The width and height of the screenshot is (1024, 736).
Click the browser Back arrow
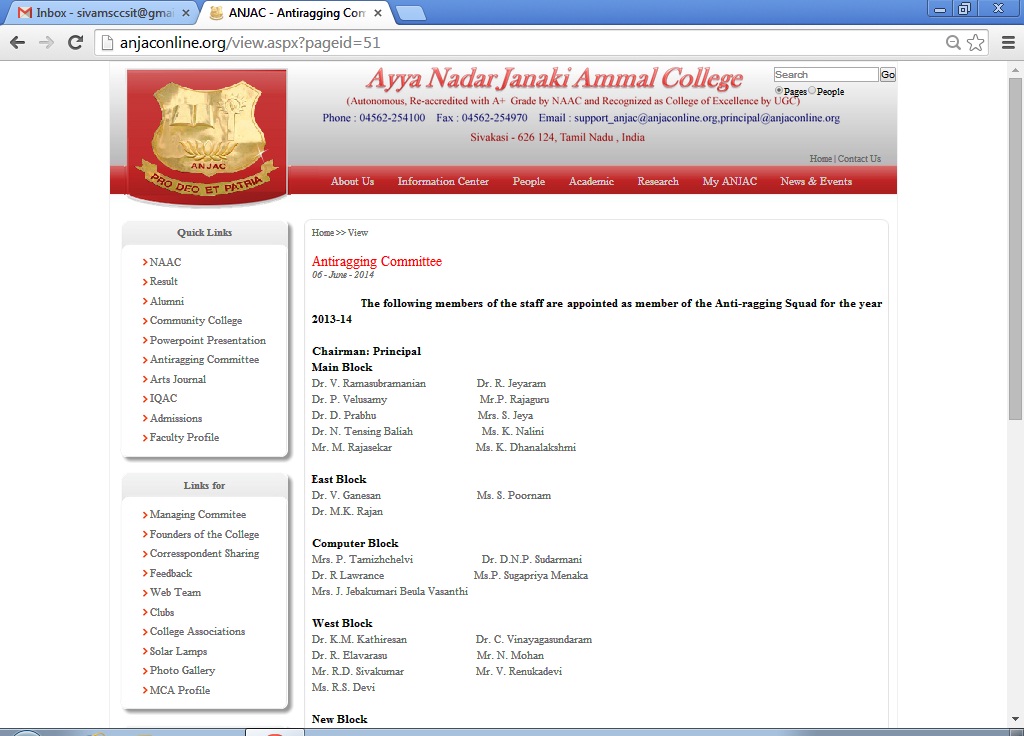click(x=18, y=43)
